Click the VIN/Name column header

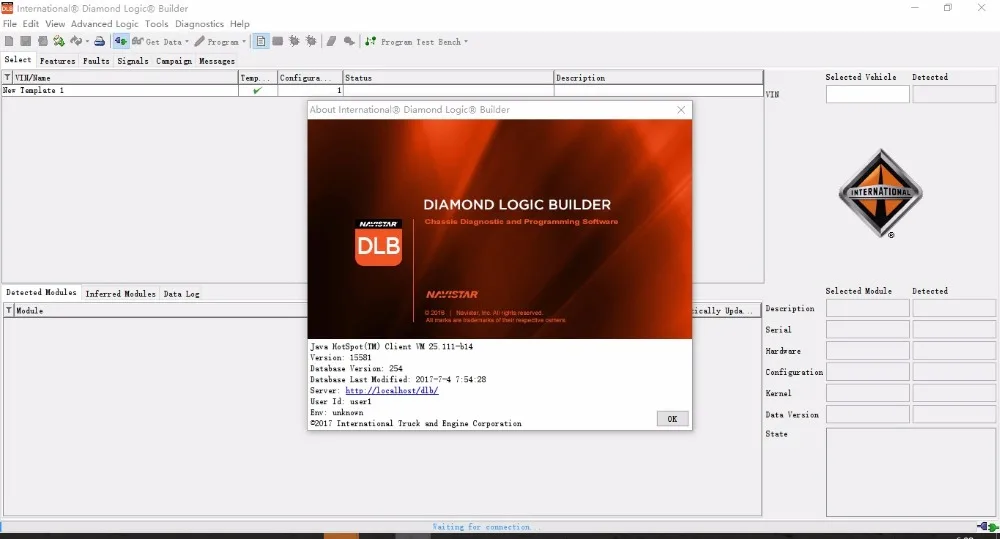126,77
